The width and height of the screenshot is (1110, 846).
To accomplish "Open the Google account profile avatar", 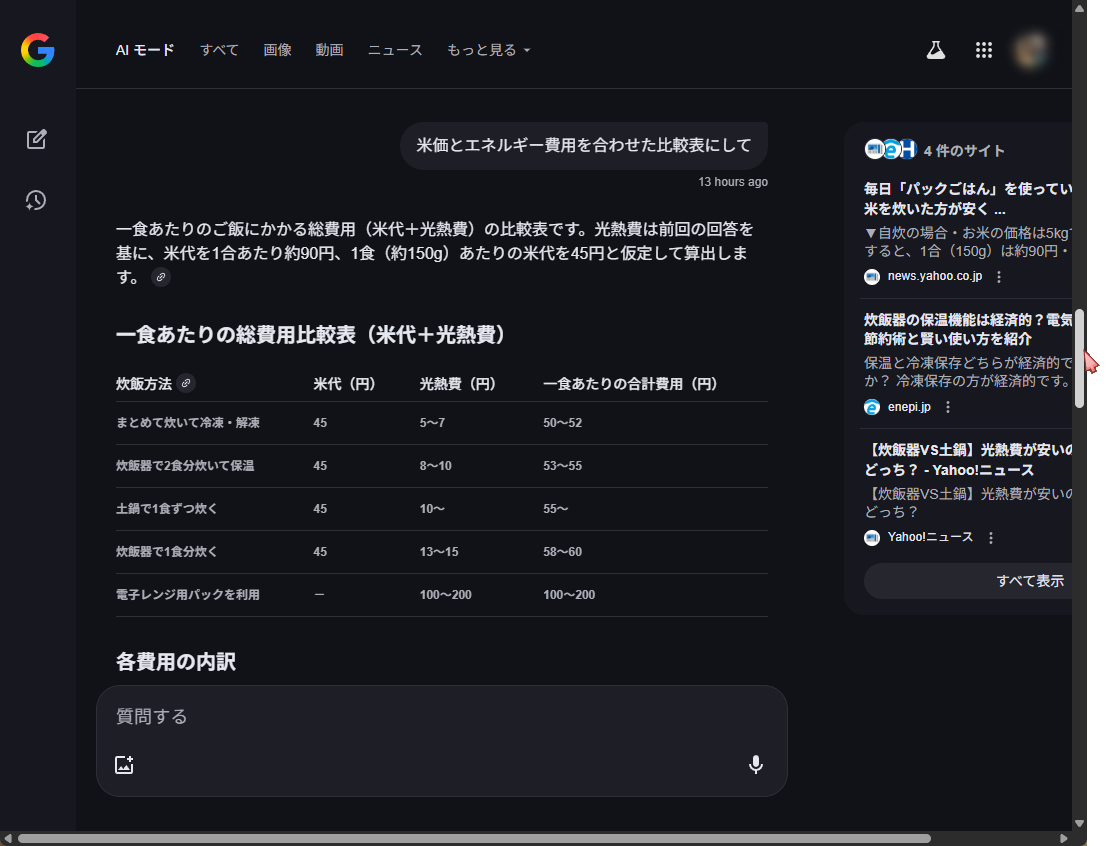I will pos(1031,50).
